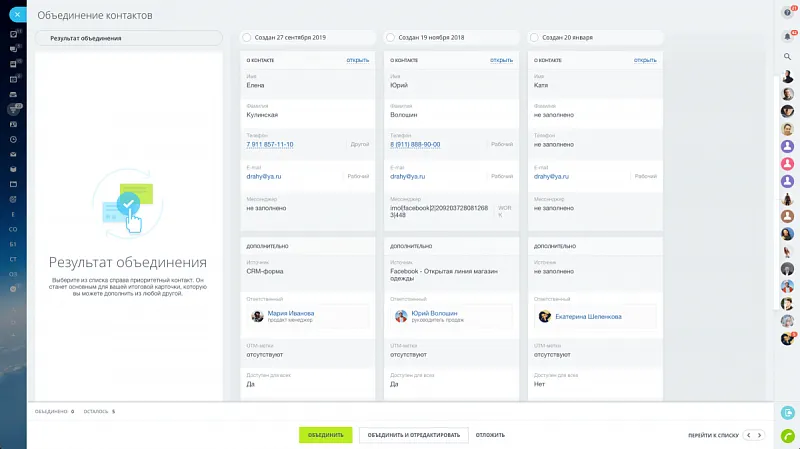Viewport: 800px width, 449px height.
Task: Open Елена's contact via открыть link
Action: (x=358, y=60)
